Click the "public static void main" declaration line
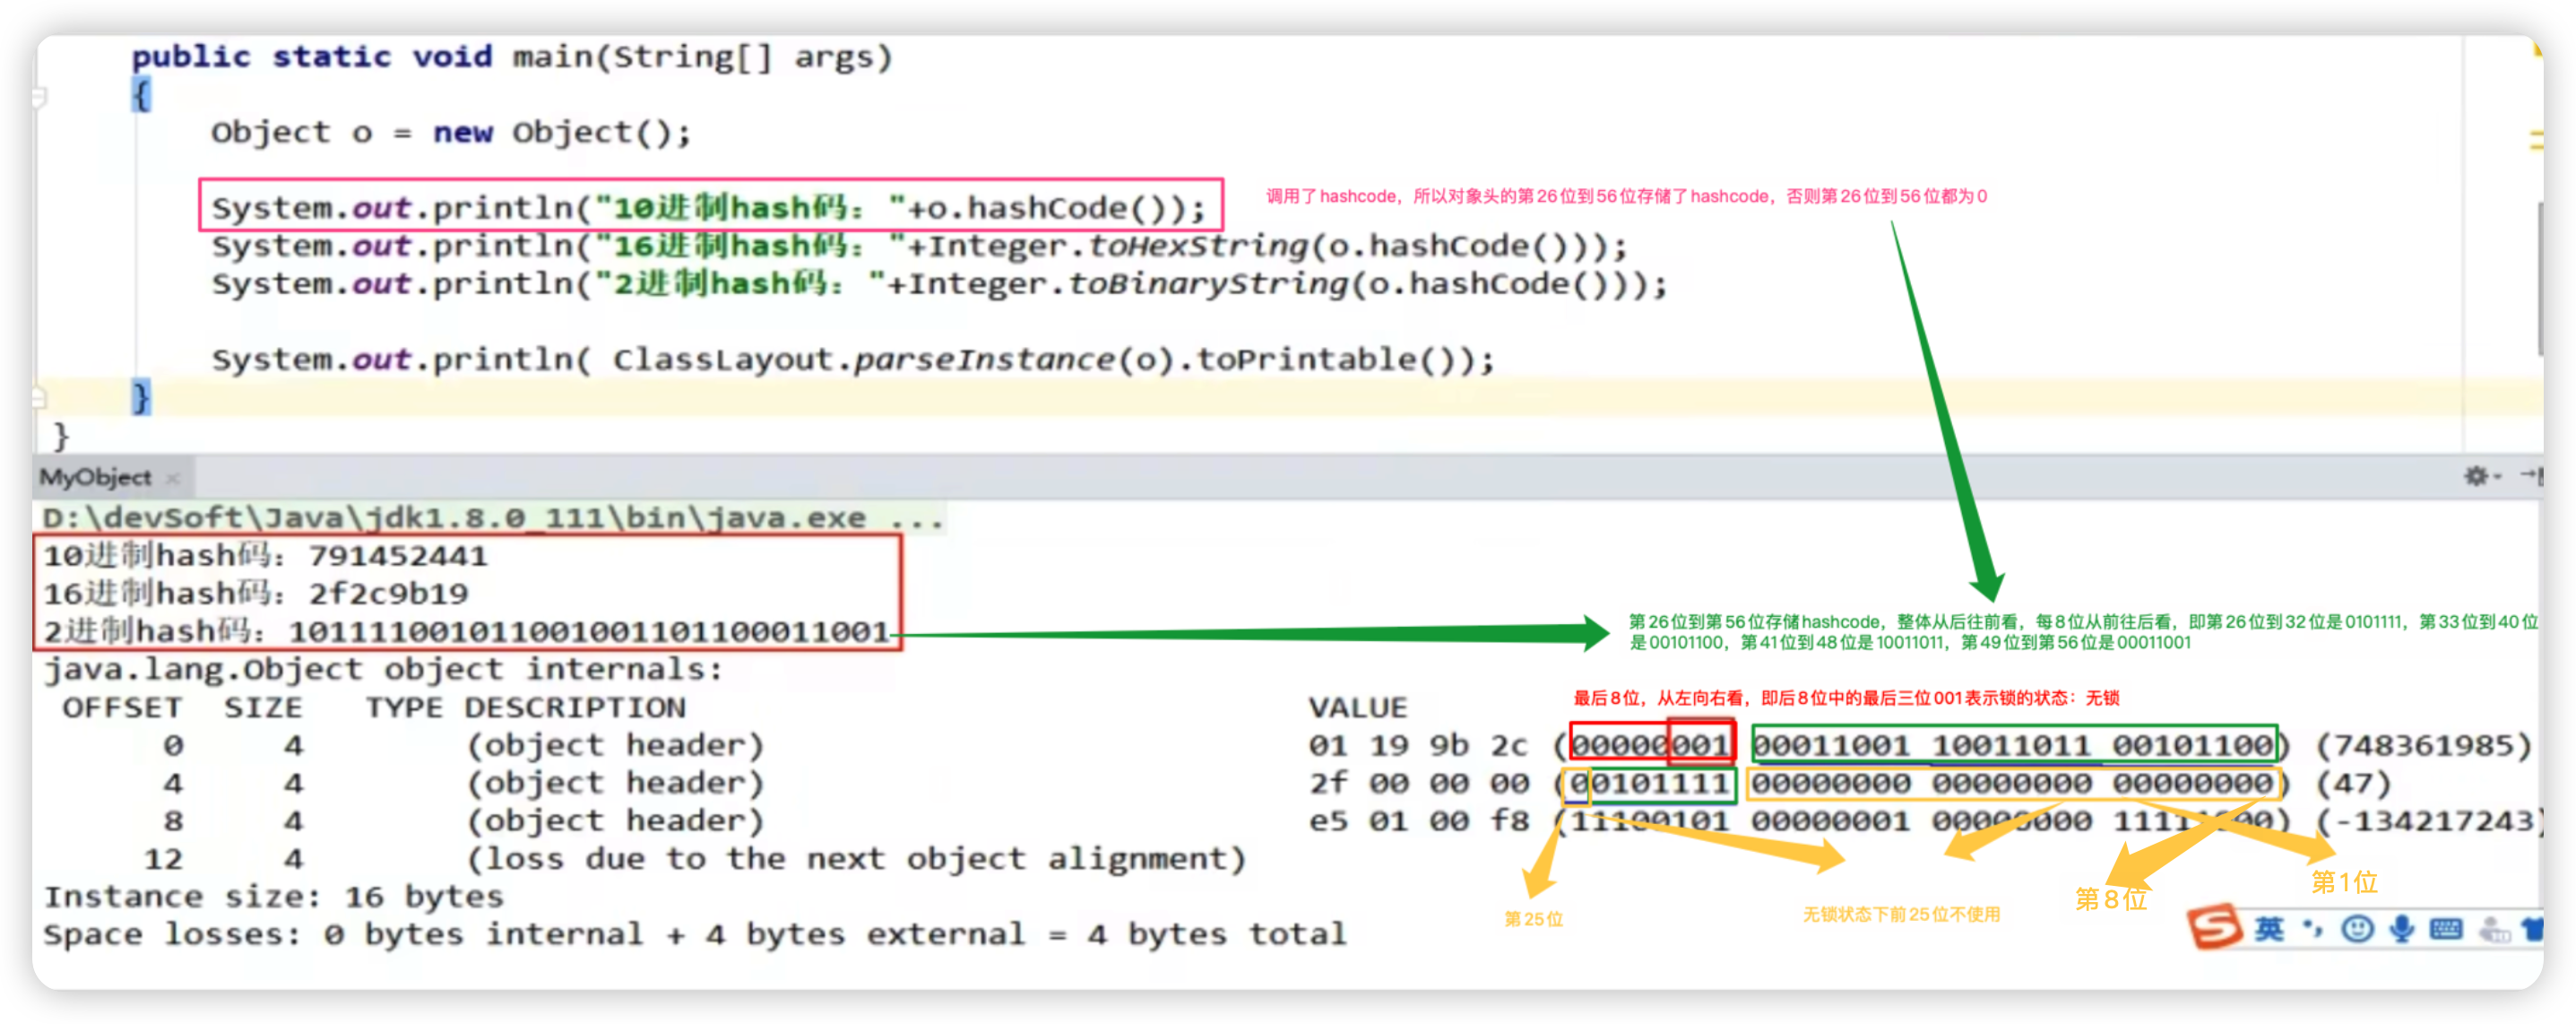Screen dimensions: 2576x1024 pyautogui.click(x=511, y=56)
